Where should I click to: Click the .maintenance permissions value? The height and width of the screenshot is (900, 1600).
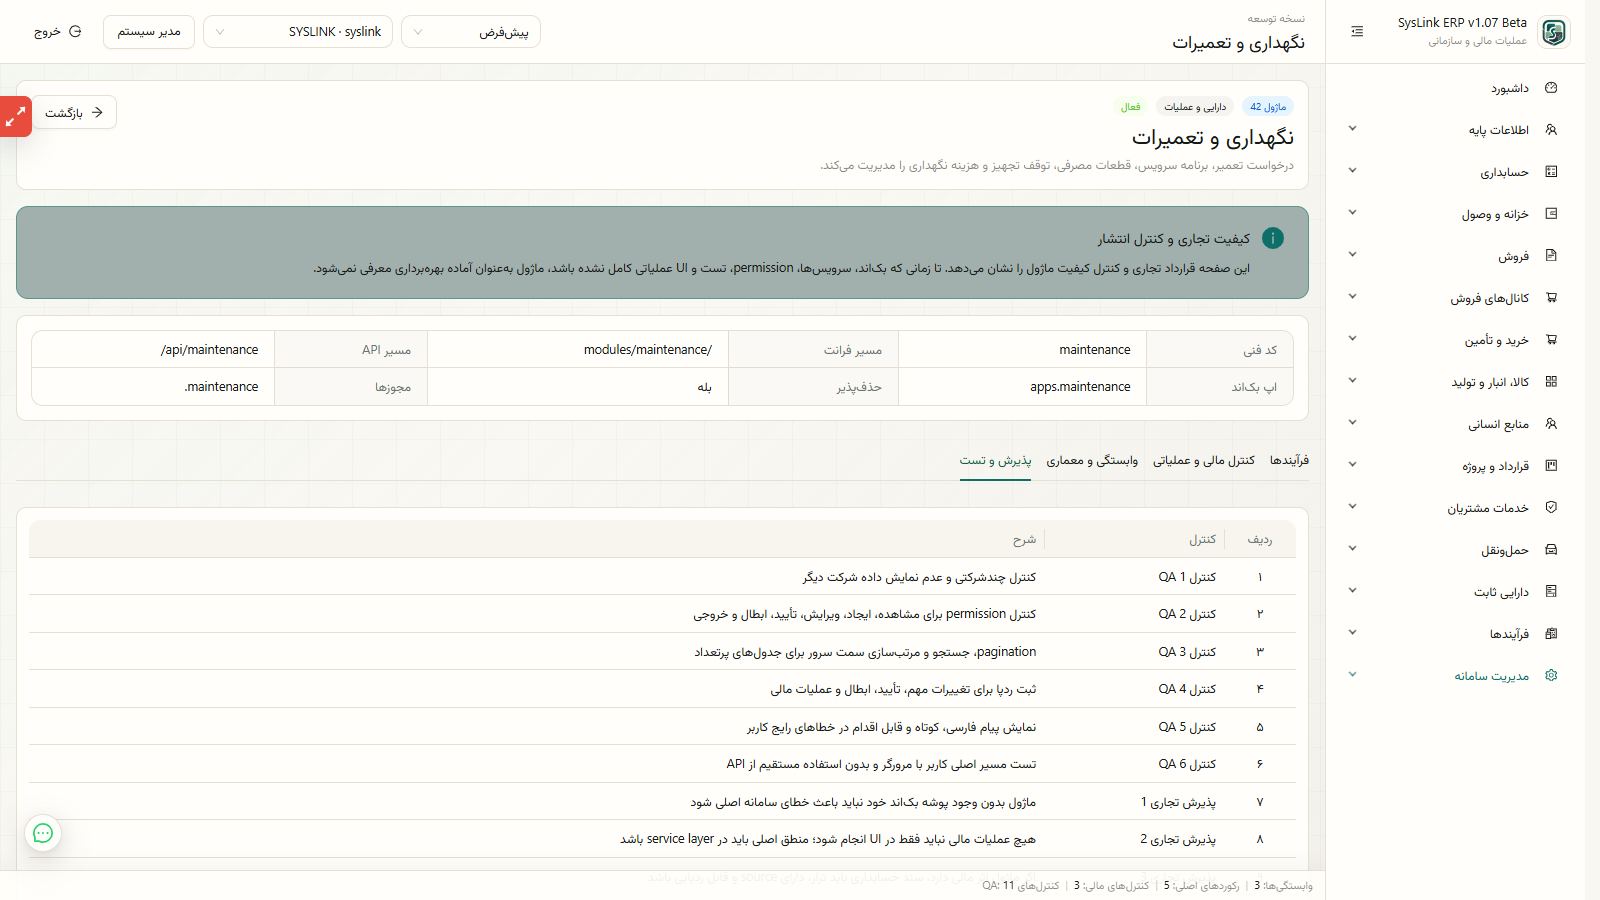[x=153, y=387]
